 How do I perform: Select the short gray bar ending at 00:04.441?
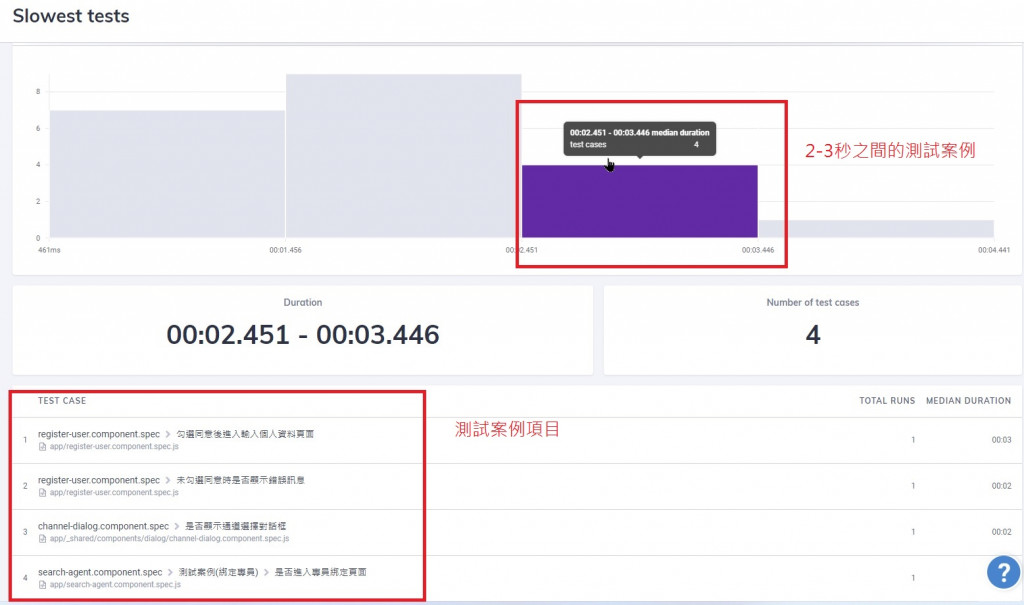(x=876, y=229)
